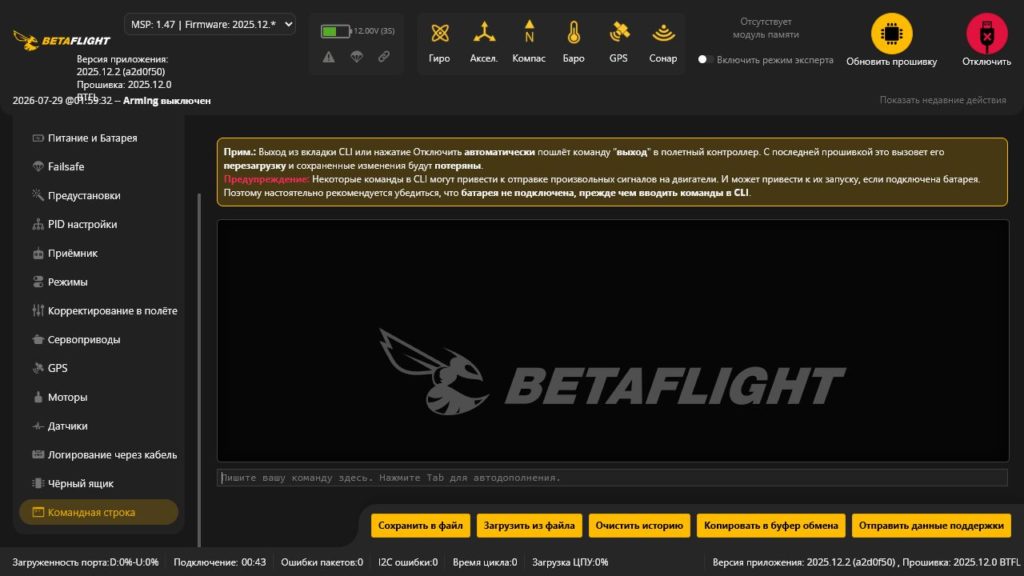The width and height of the screenshot is (1024, 576).
Task: Click the CLI command input field
Action: click(613, 477)
